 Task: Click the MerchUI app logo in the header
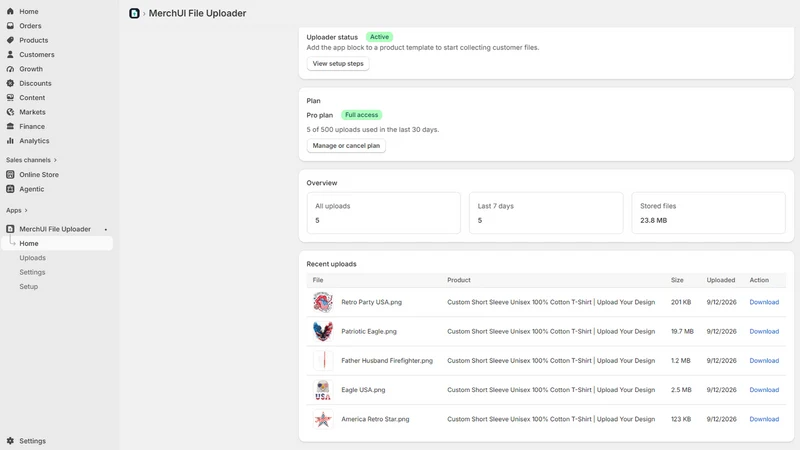click(x=134, y=13)
